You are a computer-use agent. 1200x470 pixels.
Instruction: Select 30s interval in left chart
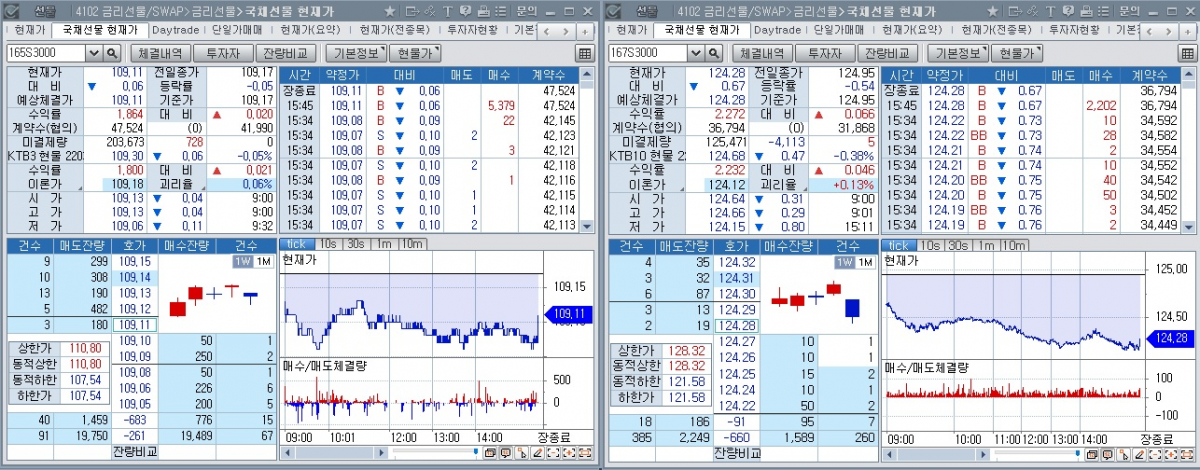pyautogui.click(x=356, y=245)
